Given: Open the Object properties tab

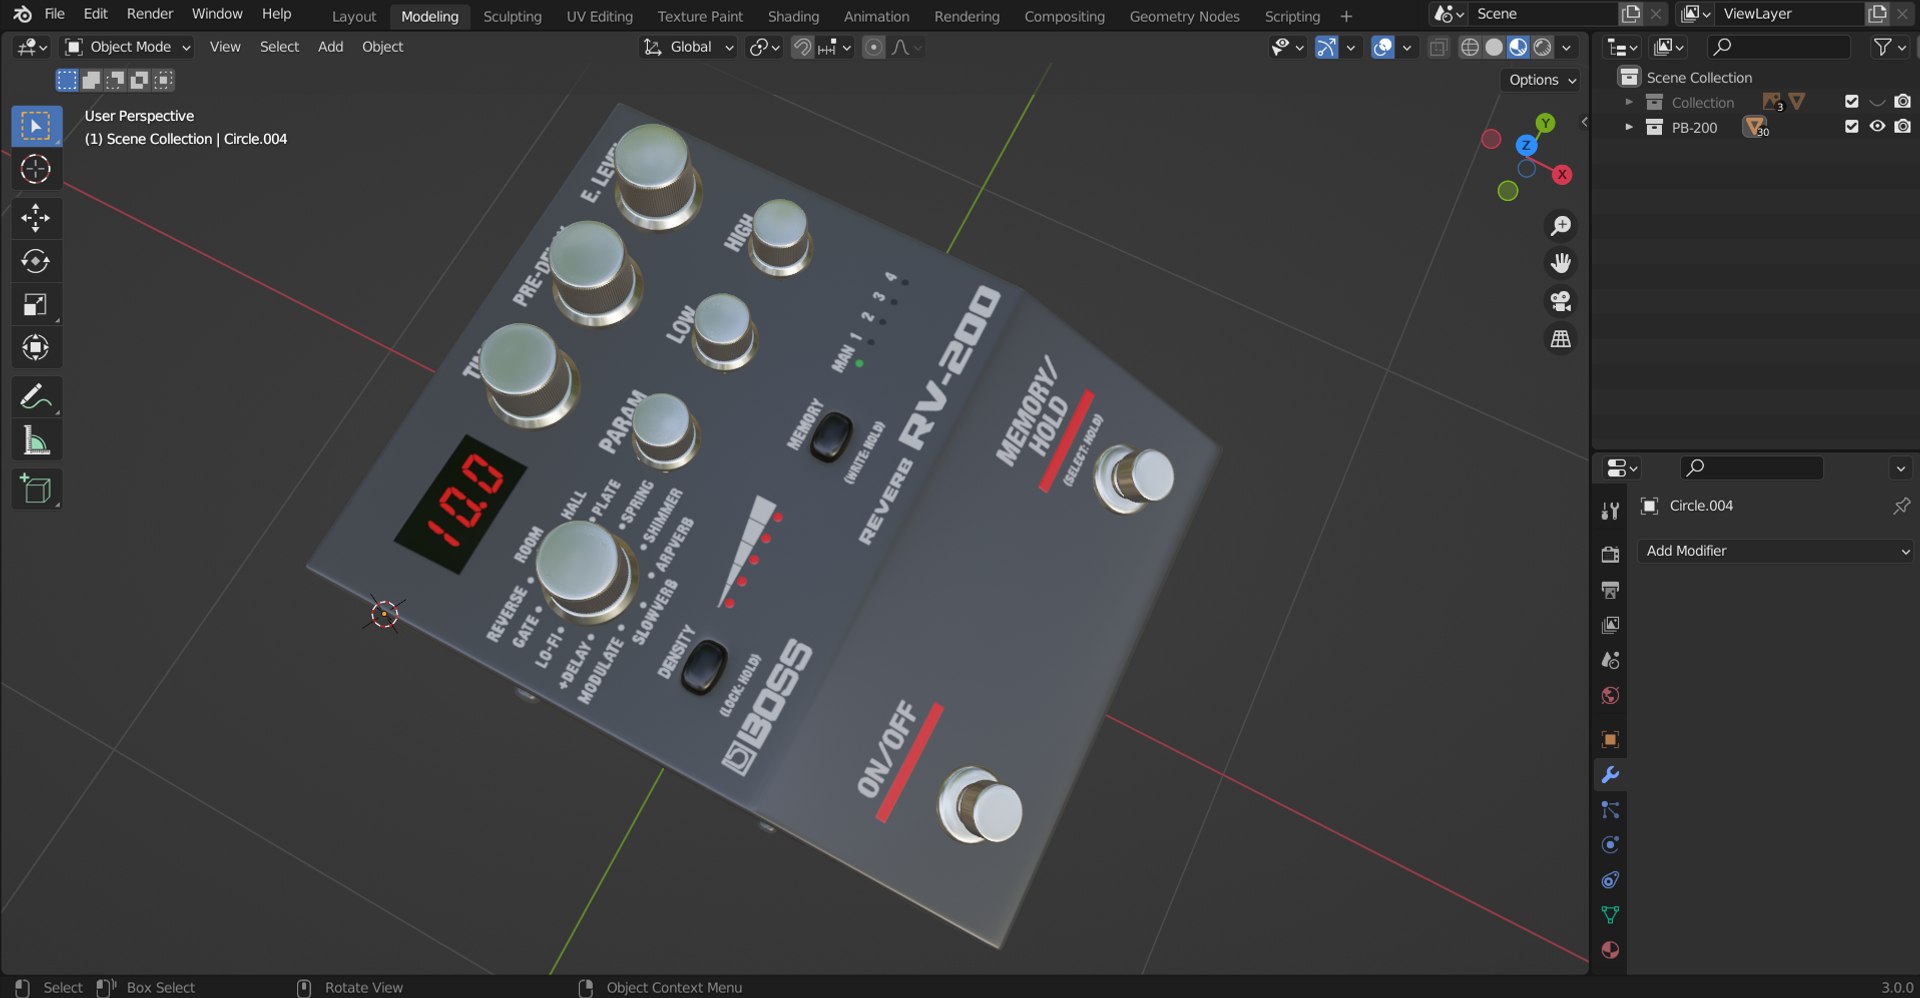Looking at the screenshot, I should tap(1610, 739).
